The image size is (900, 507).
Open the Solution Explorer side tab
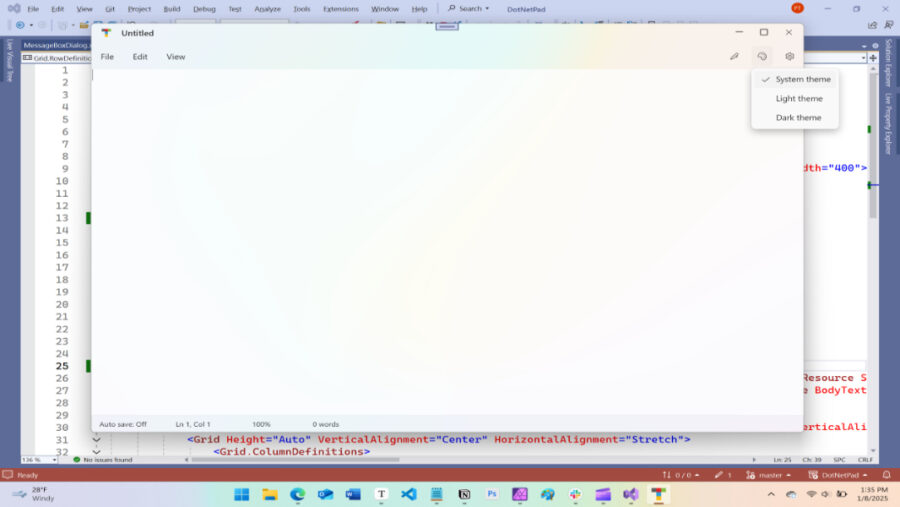coord(889,63)
